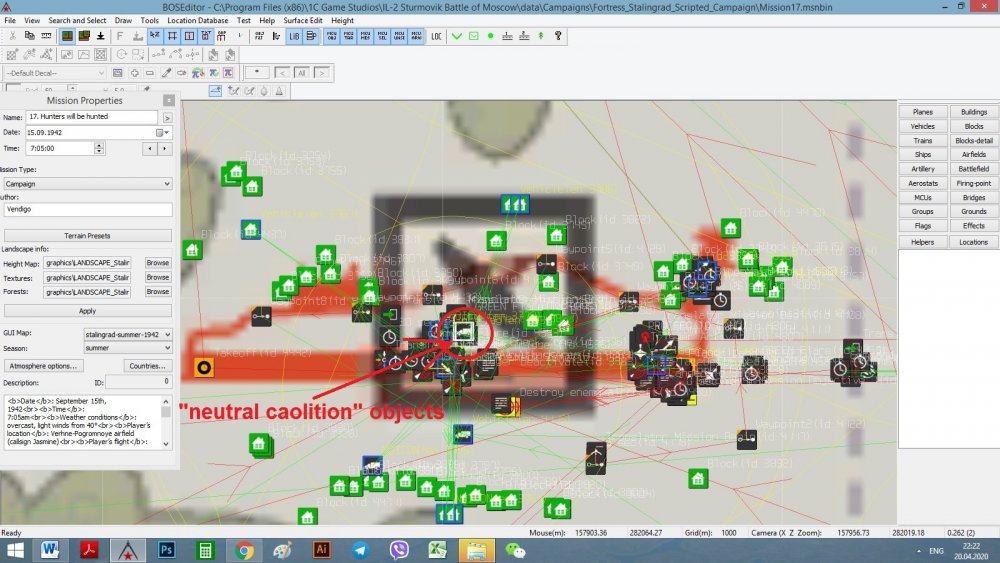
Task: Click the Cut scissors toolbar icon
Action: click(11, 36)
